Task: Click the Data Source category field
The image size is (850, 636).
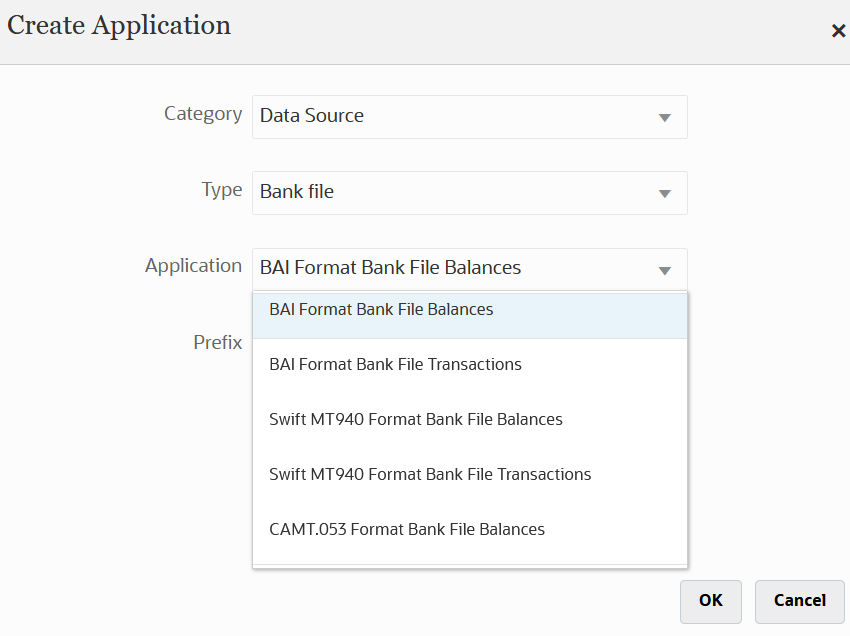Action: coord(450,116)
